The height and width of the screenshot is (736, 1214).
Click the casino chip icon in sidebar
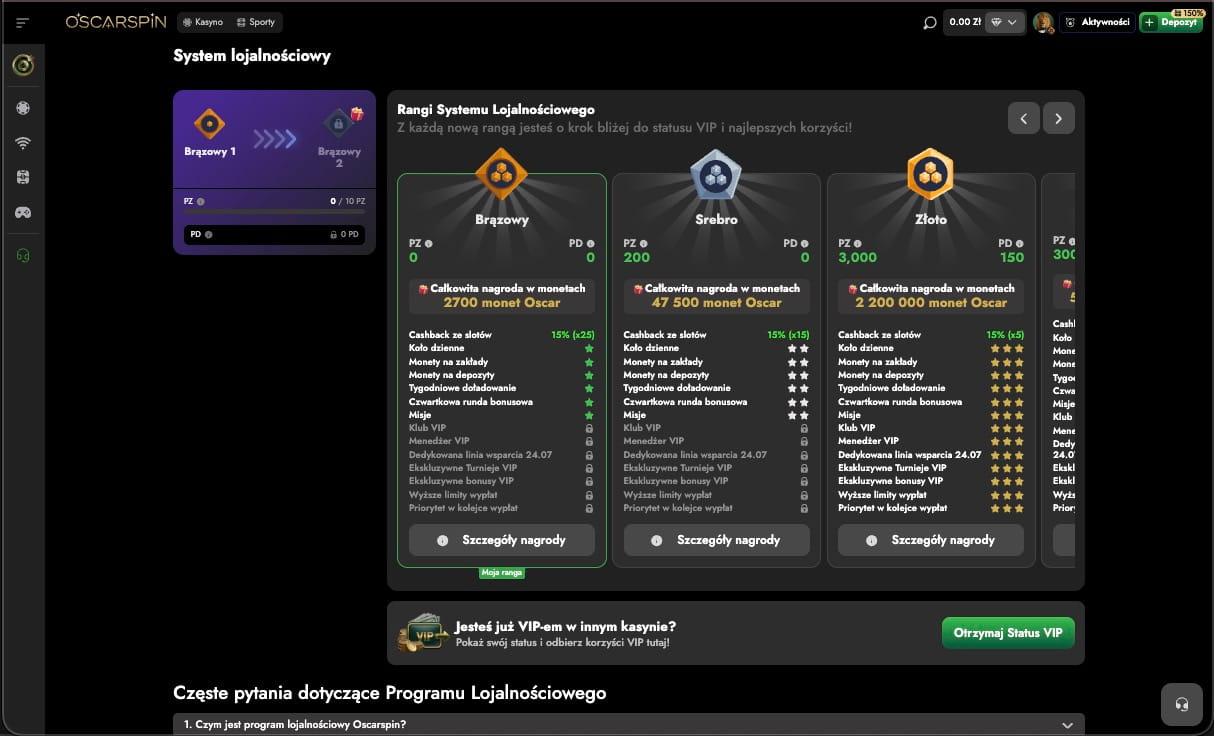(x=23, y=108)
